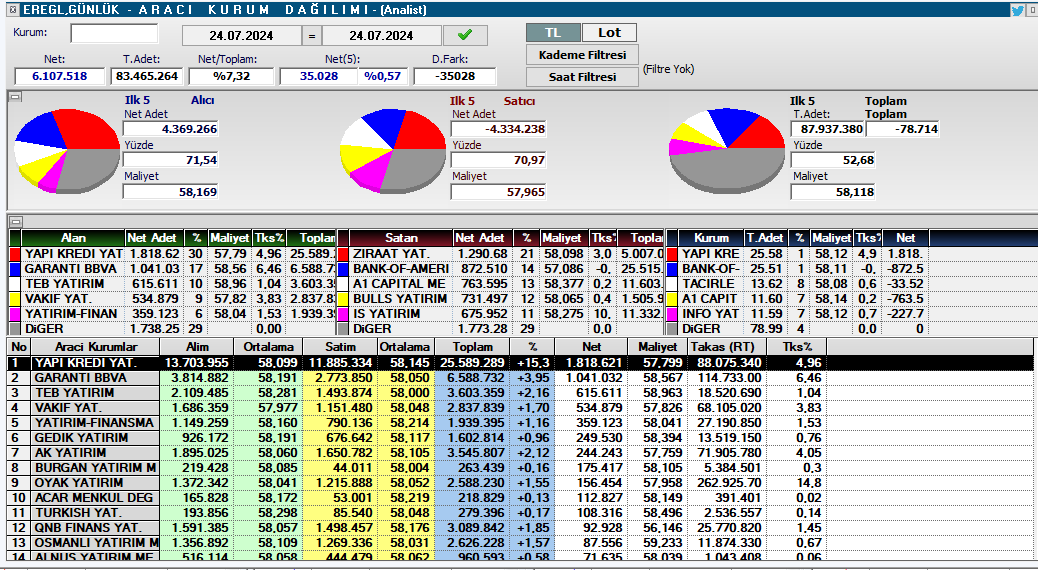Select the OYAK YATIRIM row
The image size is (1038, 570).
coord(520,483)
